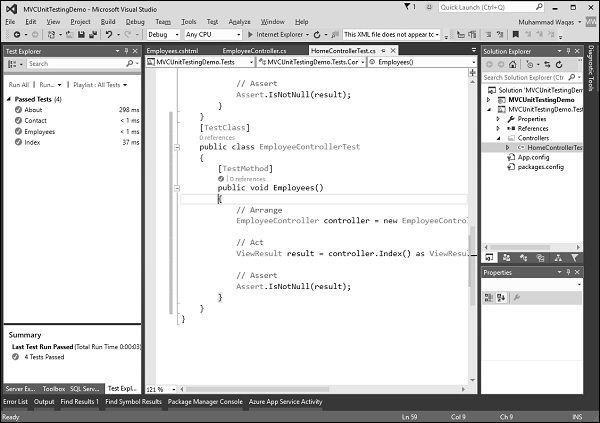Toggle the preview pin on HomeControllerTest.cs tab

383,51
